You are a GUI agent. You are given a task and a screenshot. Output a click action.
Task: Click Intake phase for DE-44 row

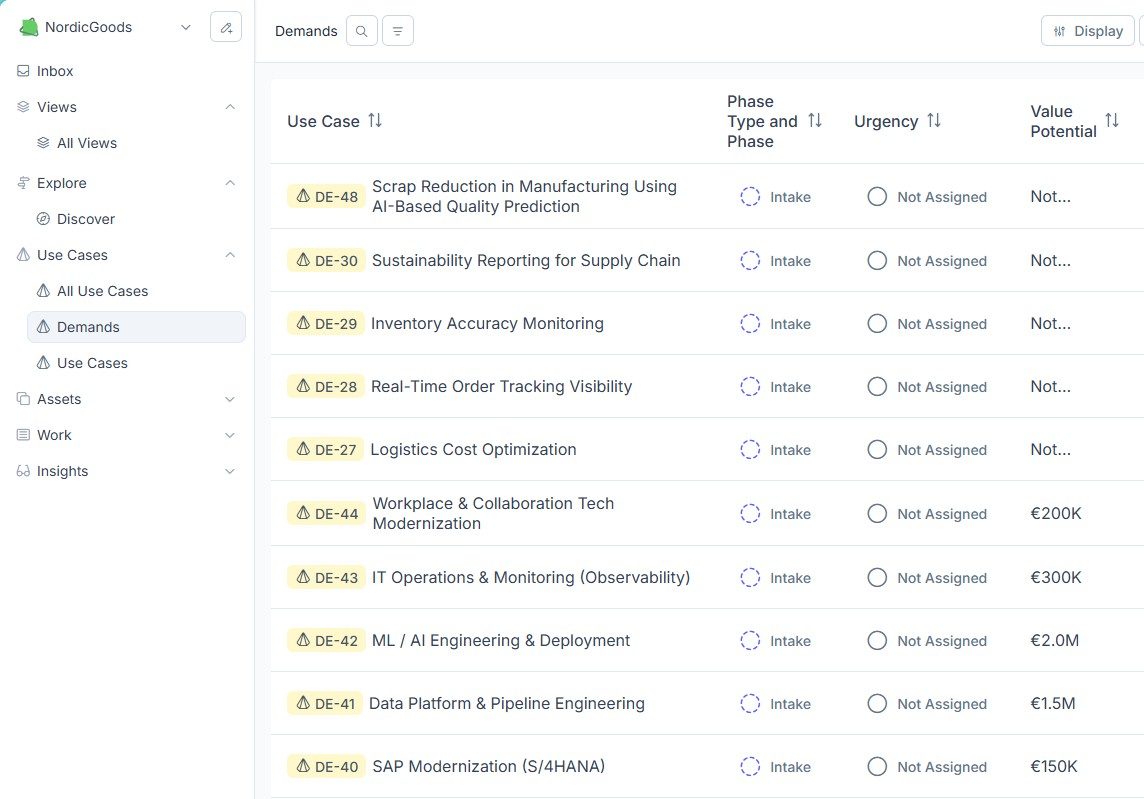click(x=776, y=514)
